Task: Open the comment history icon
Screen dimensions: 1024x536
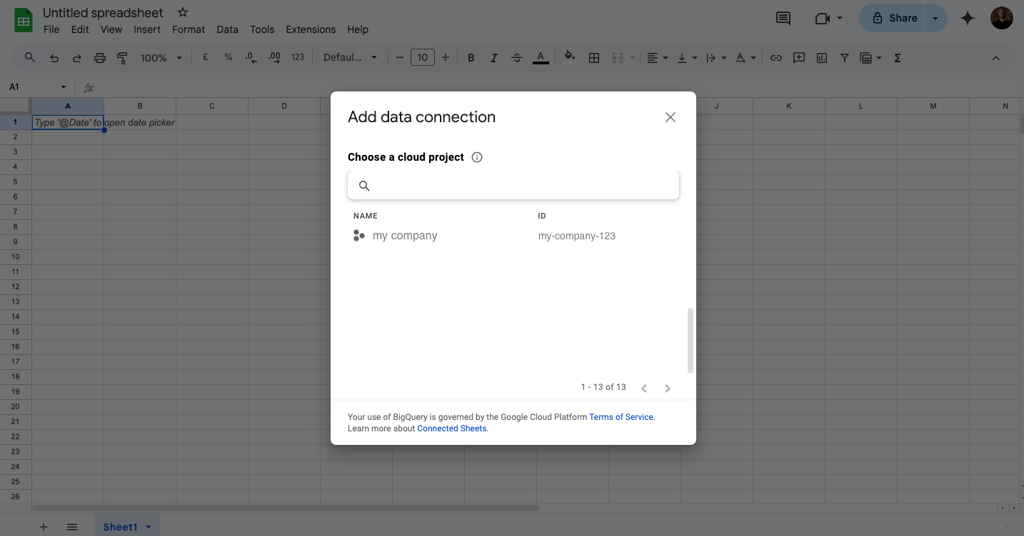Action: (x=783, y=18)
